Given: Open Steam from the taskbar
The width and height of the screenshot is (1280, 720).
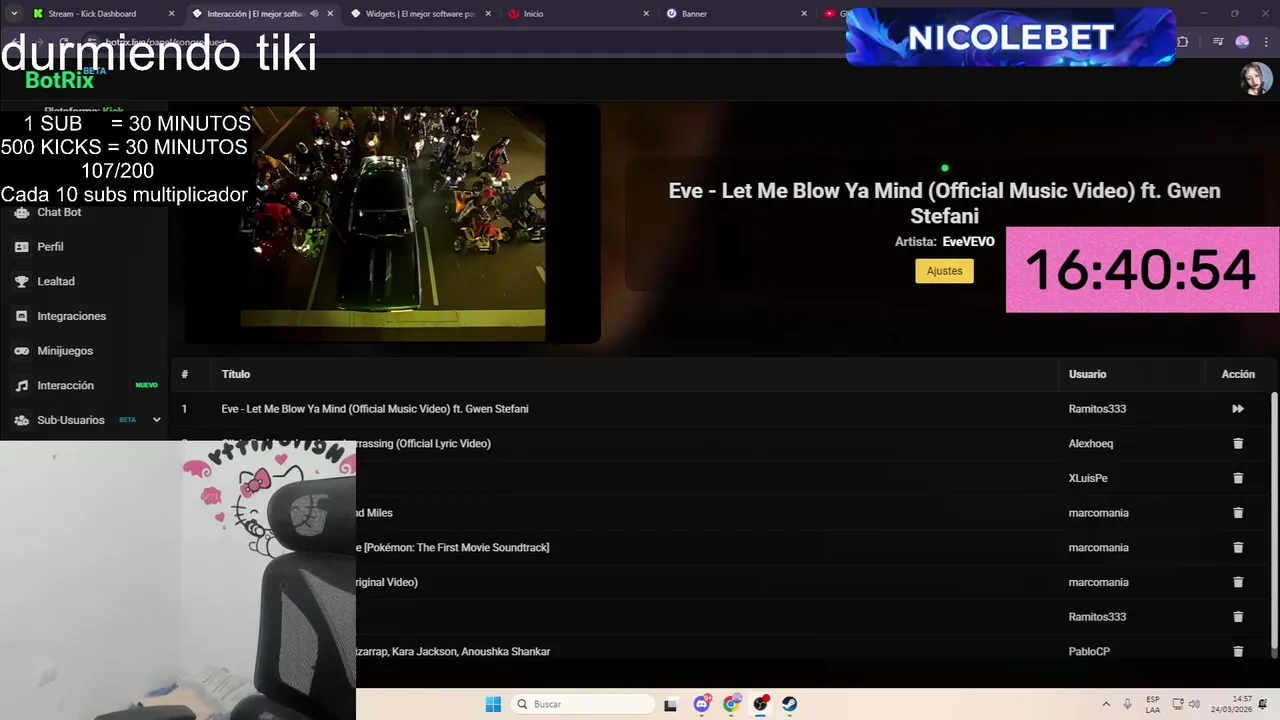Looking at the screenshot, I should (x=790, y=704).
